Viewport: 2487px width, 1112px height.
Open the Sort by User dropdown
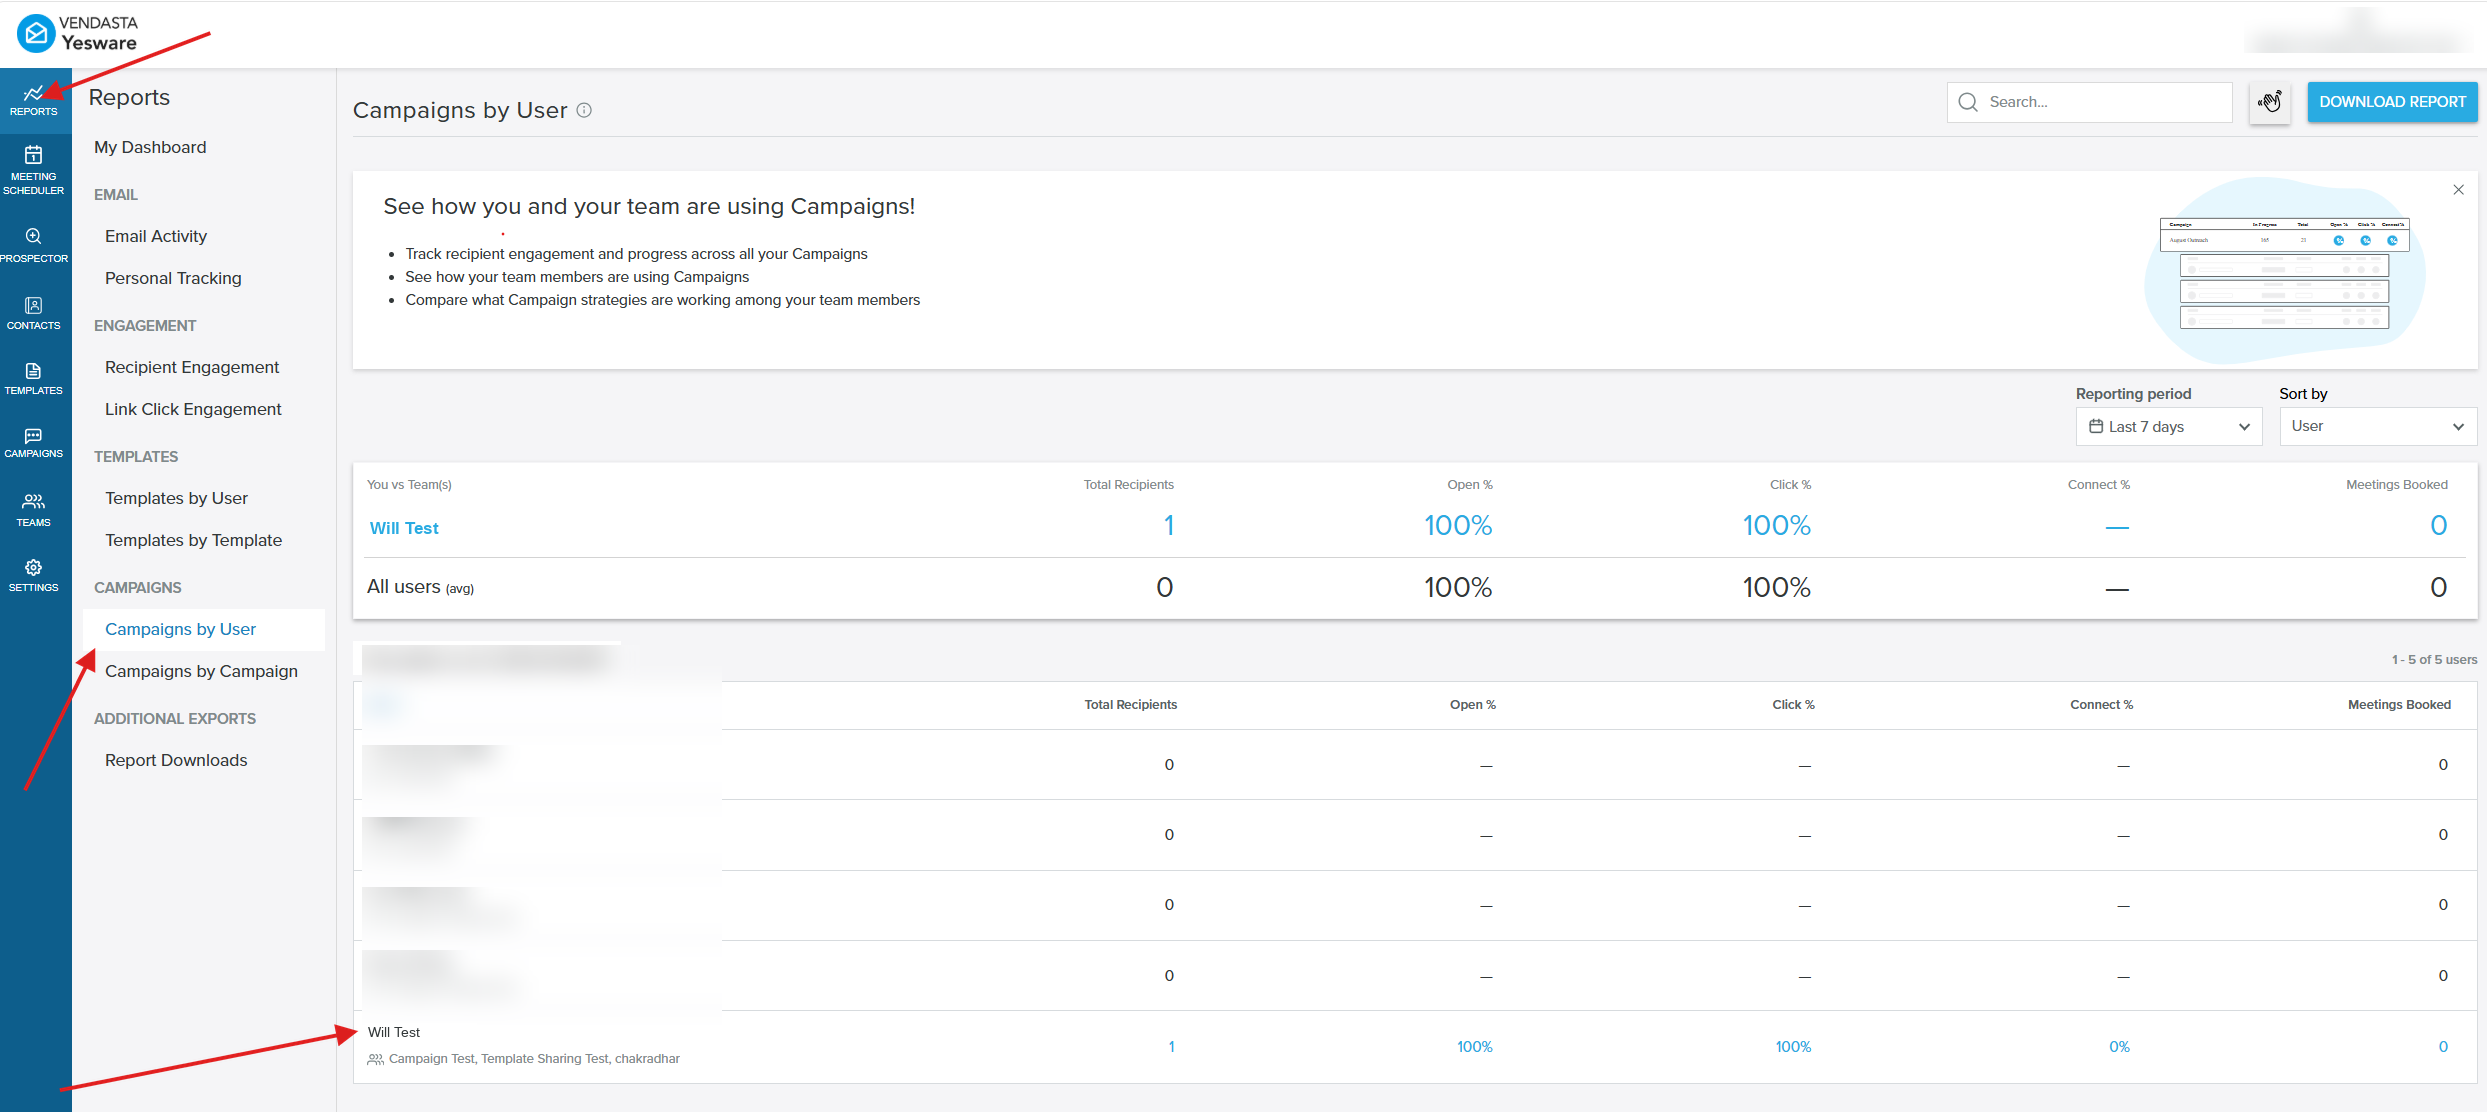click(2378, 426)
